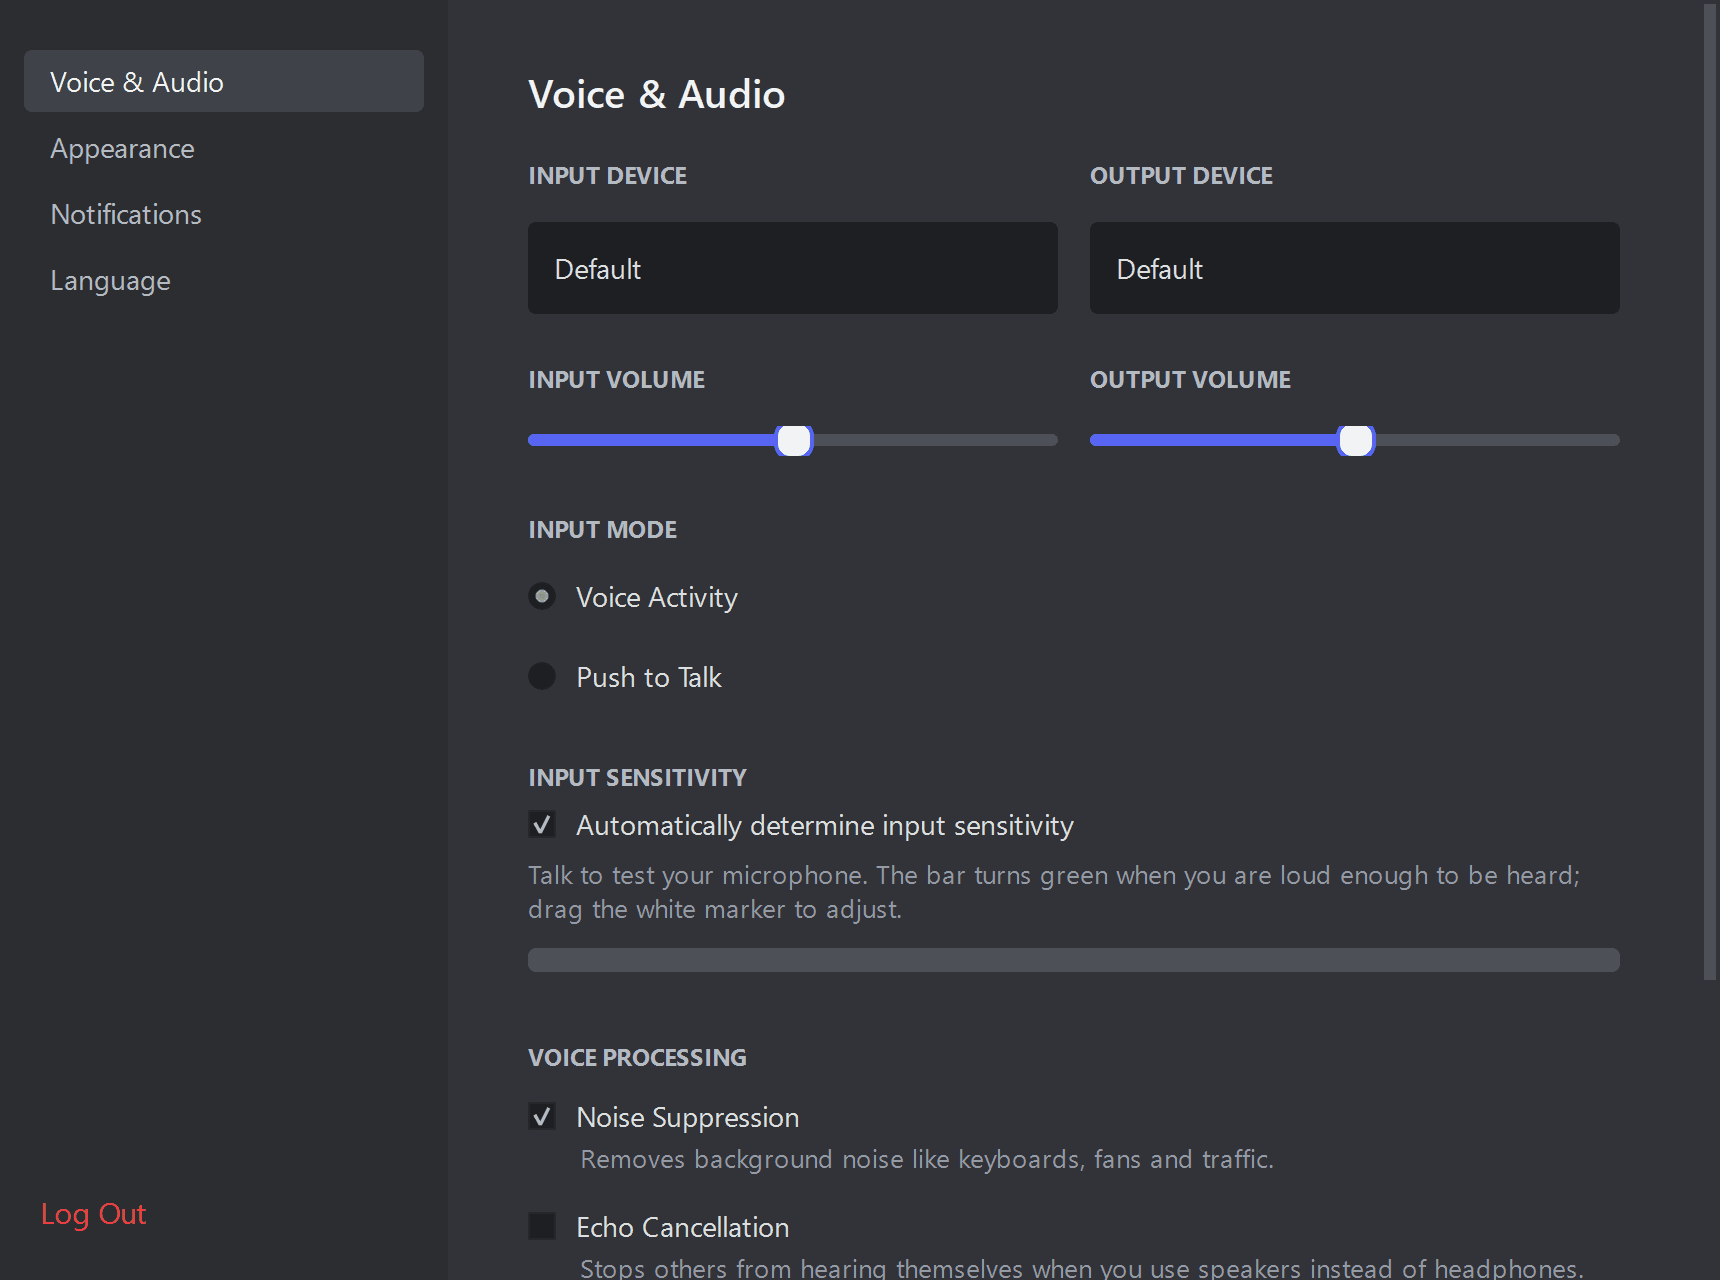This screenshot has height=1280, width=1720.
Task: Open the Output Device dropdown
Action: pos(1355,268)
